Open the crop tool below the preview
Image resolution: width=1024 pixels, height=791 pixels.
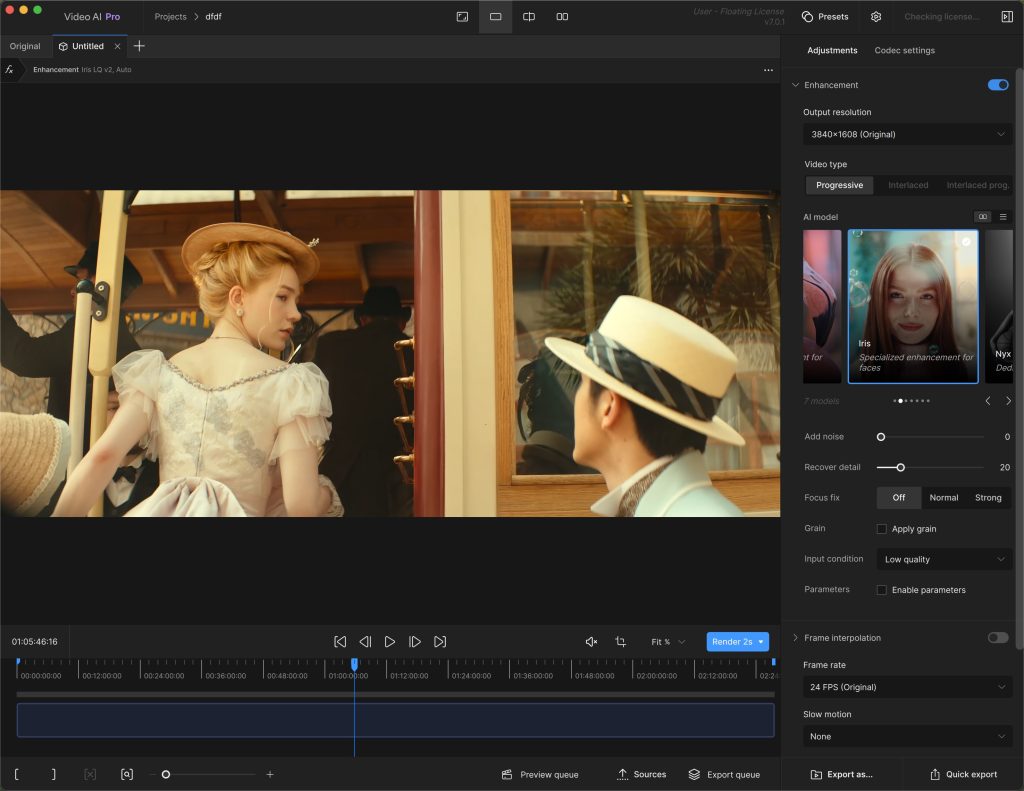(620, 641)
